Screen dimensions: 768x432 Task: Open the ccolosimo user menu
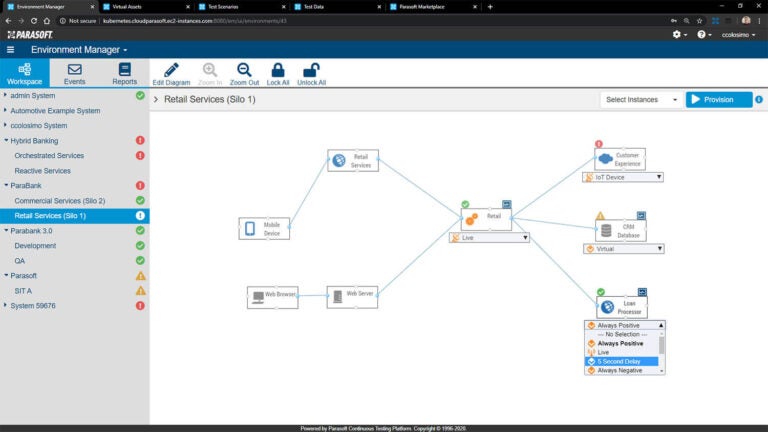point(738,35)
